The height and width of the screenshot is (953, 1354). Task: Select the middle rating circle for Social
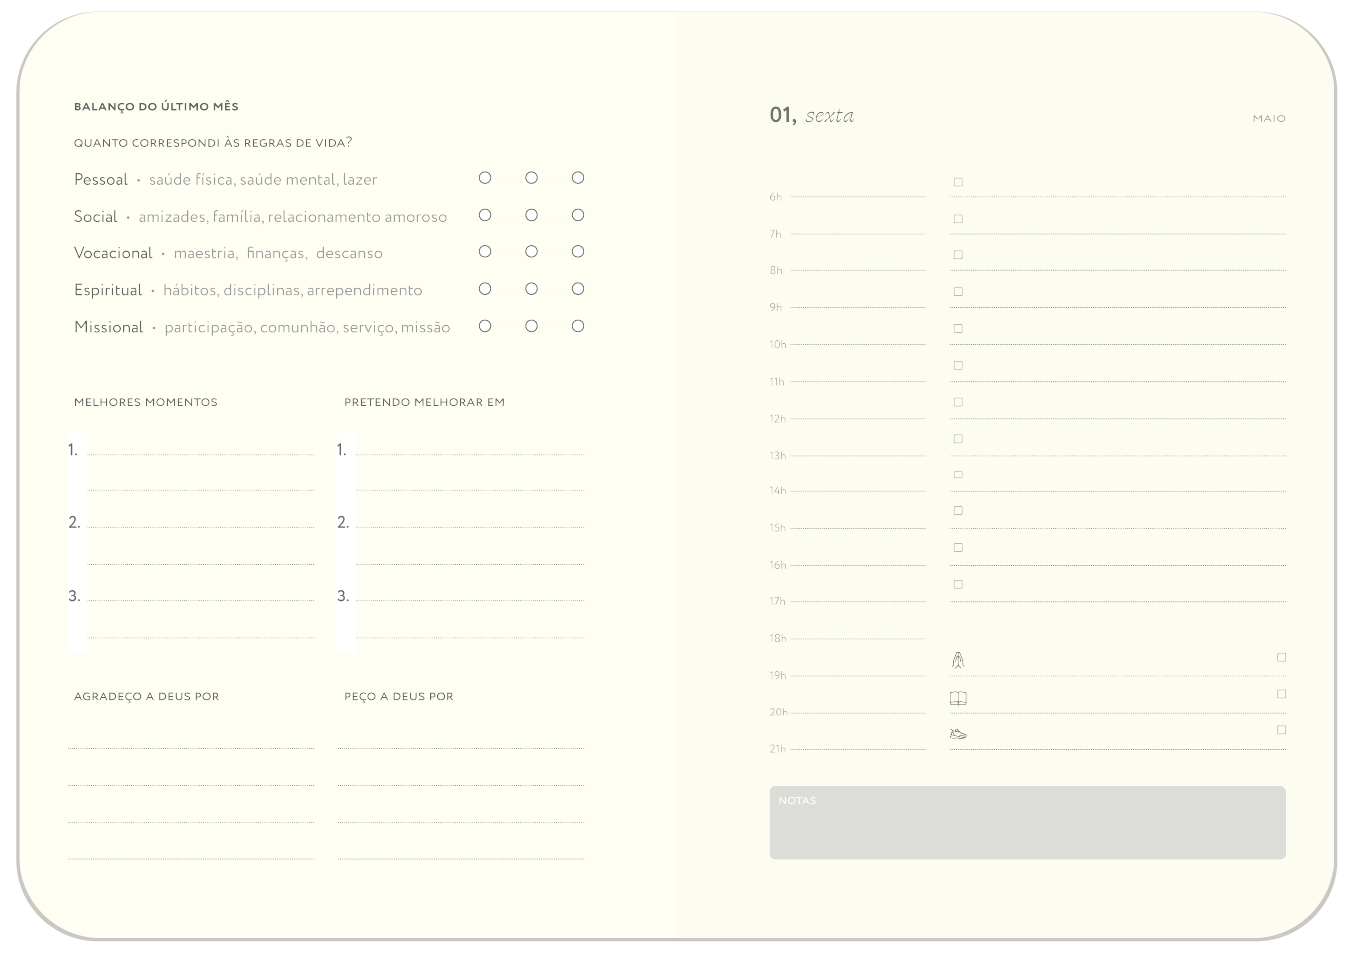(531, 215)
